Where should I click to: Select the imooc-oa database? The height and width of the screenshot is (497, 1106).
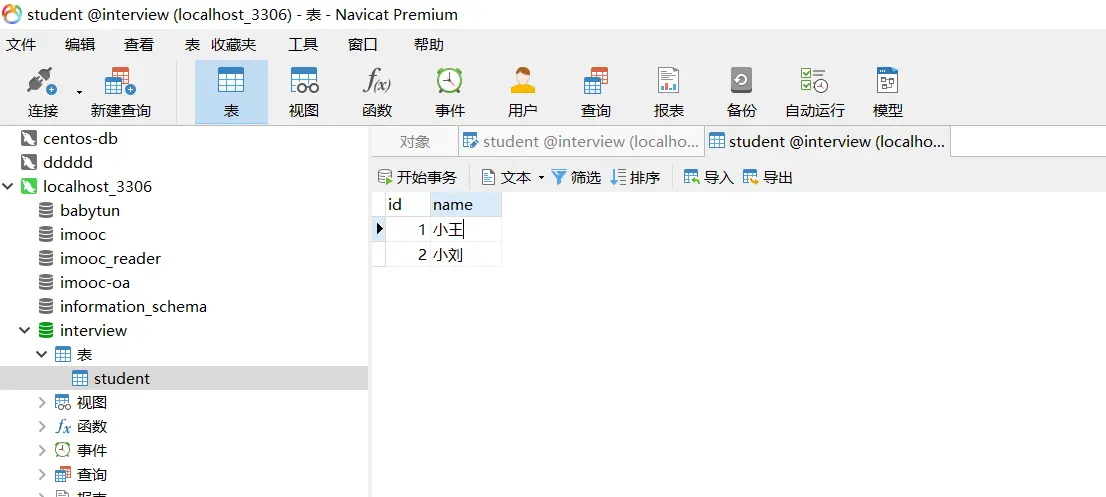(x=95, y=283)
